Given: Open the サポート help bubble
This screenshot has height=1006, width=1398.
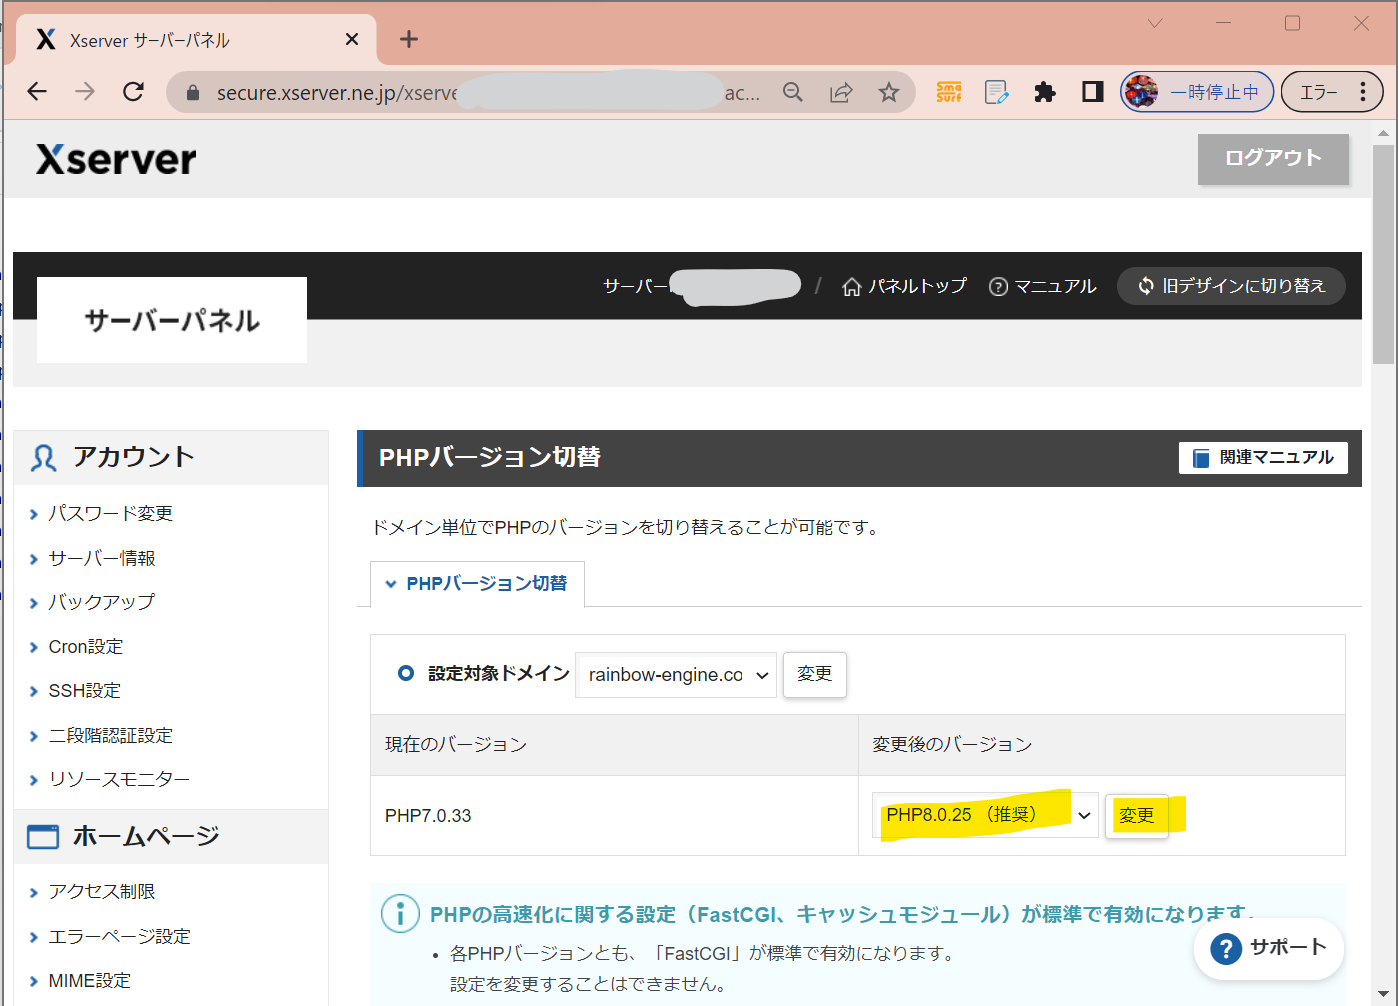Looking at the screenshot, I should pyautogui.click(x=1269, y=948).
